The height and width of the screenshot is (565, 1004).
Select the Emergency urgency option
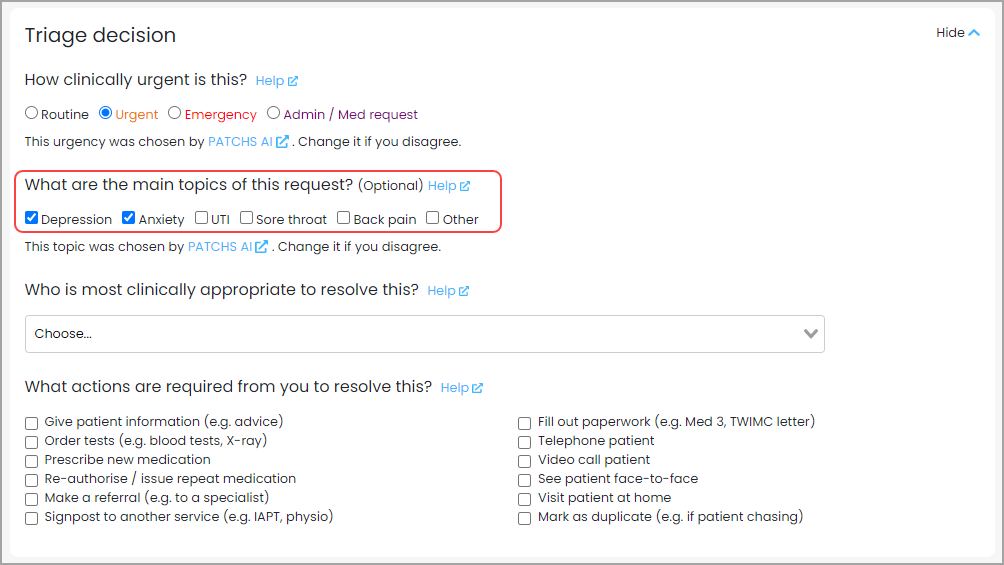[x=174, y=113]
